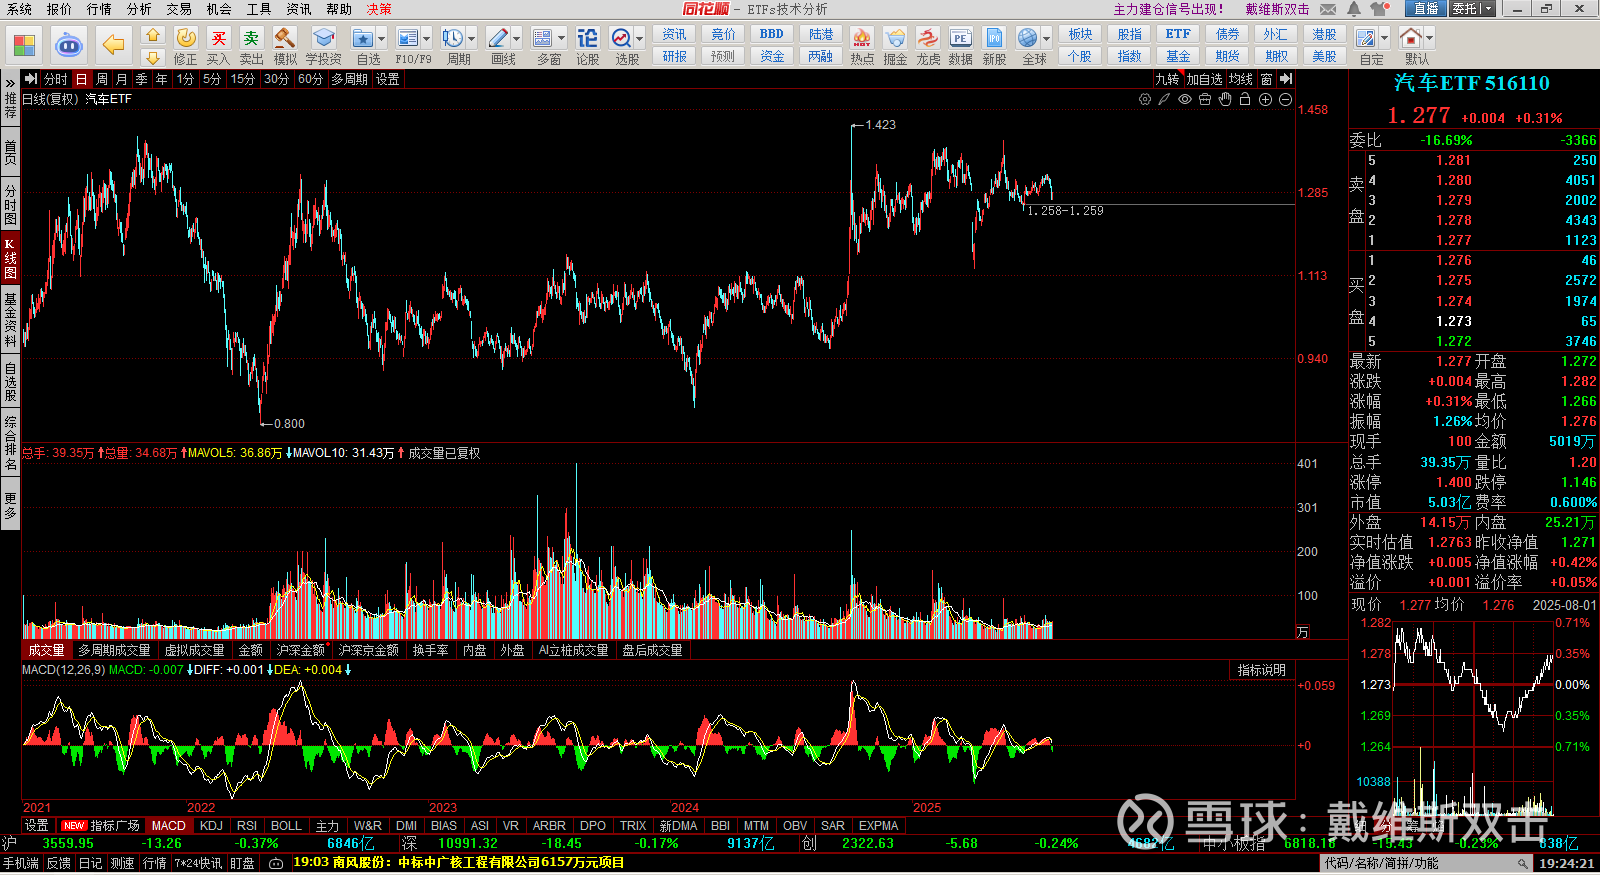Switch chart period to 月 monthly

121,79
